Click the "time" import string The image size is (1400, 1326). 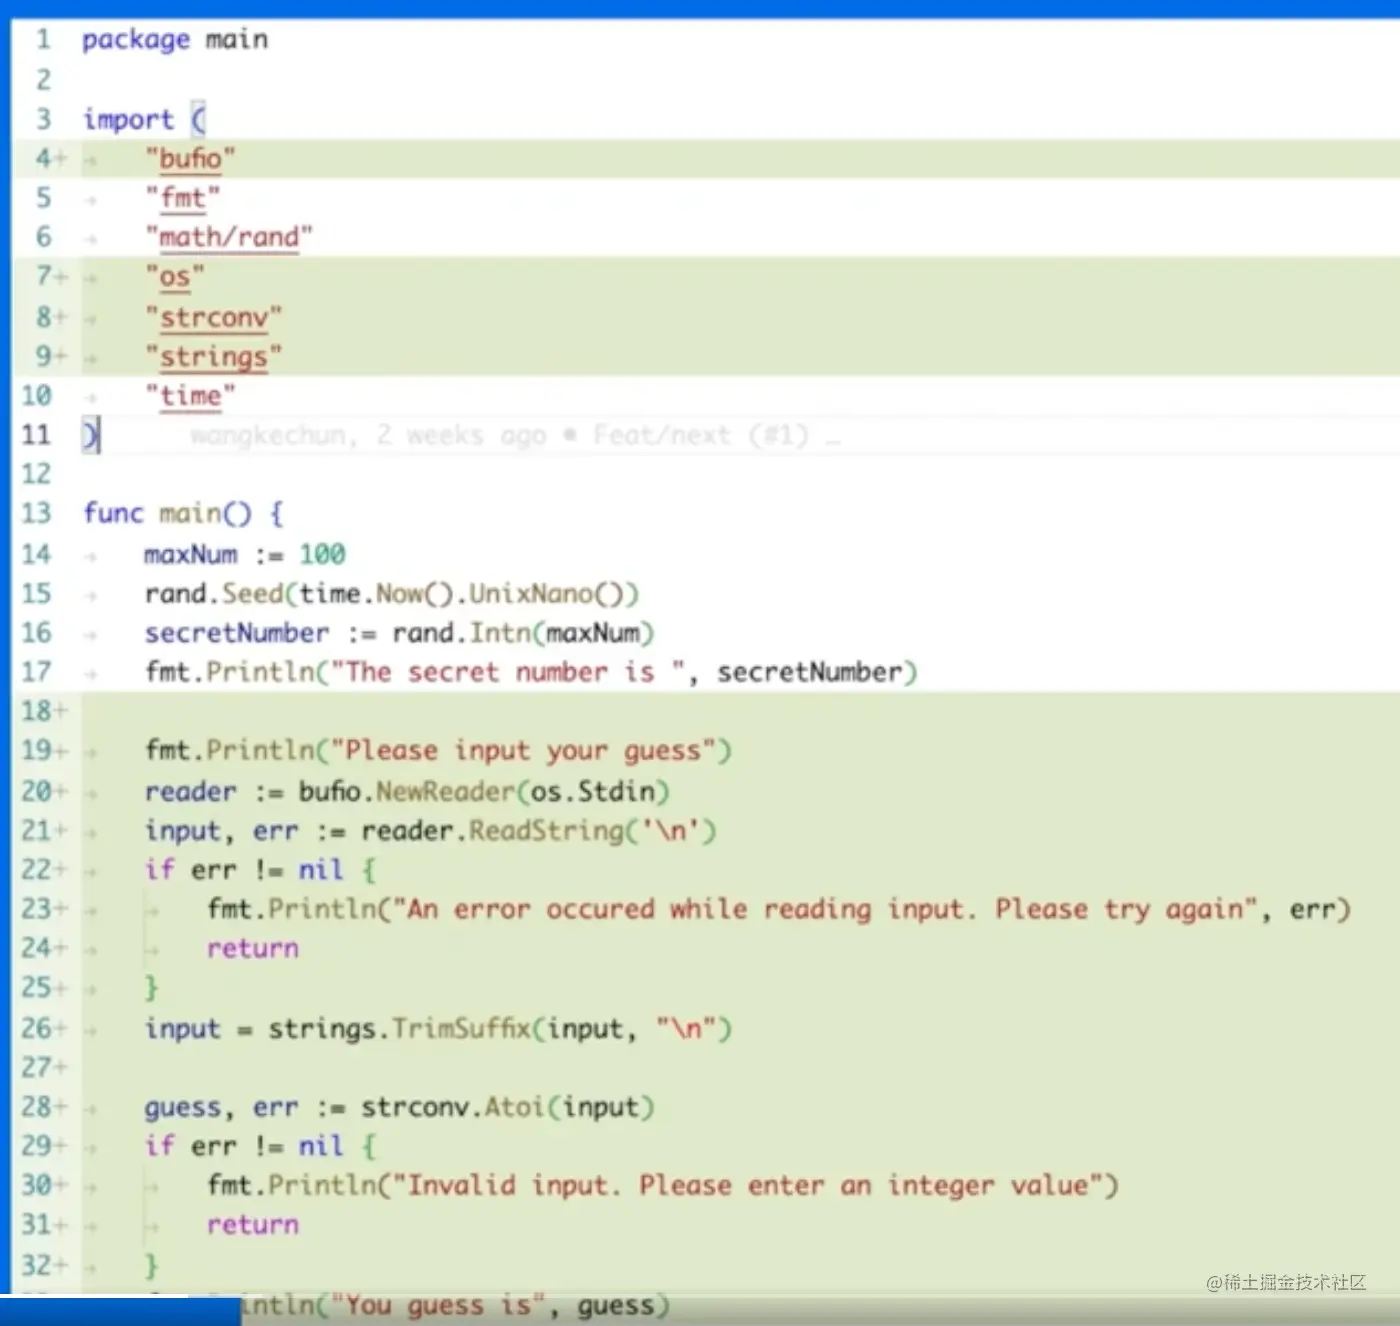190,396
